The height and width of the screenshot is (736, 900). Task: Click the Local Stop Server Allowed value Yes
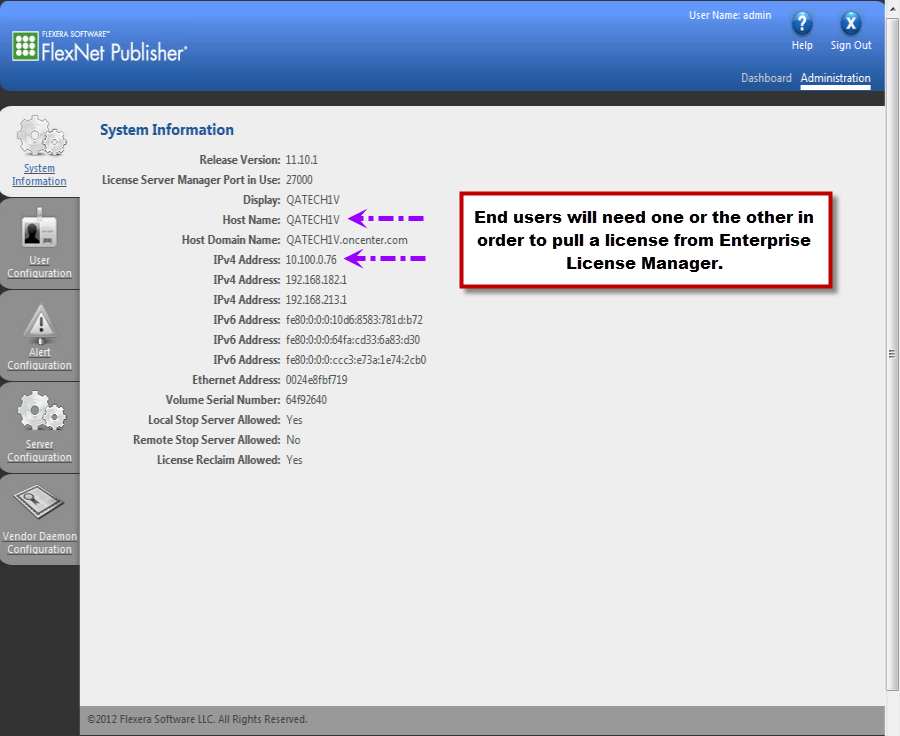coord(294,420)
